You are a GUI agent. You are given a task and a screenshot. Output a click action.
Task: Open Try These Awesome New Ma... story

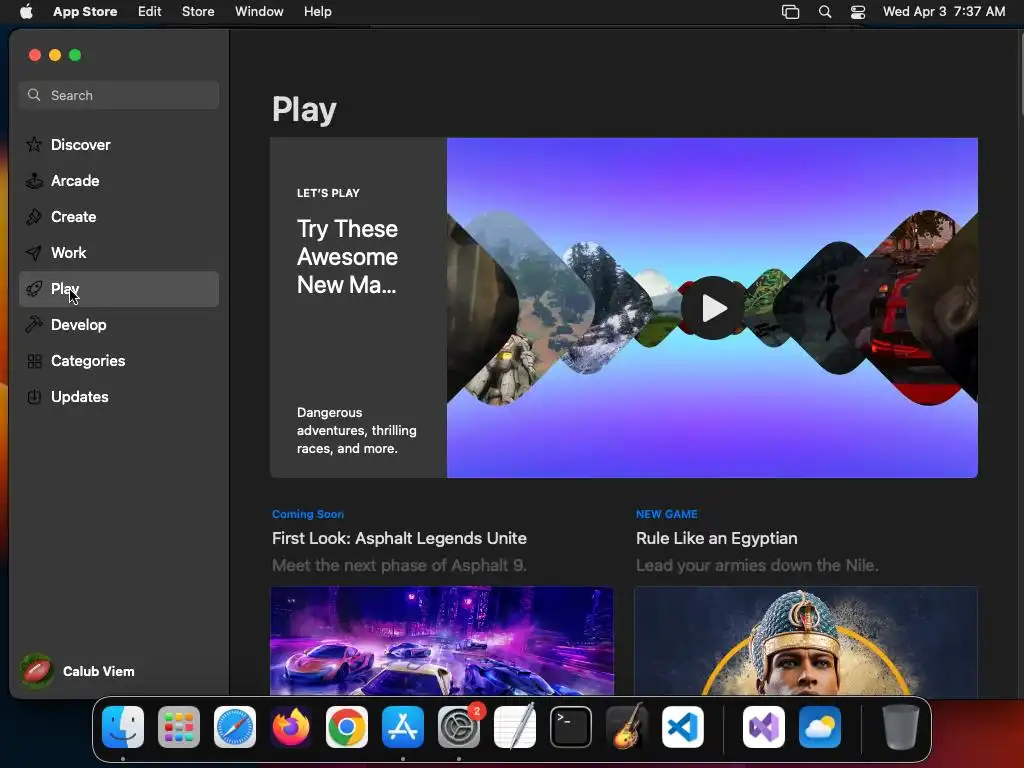(x=347, y=257)
